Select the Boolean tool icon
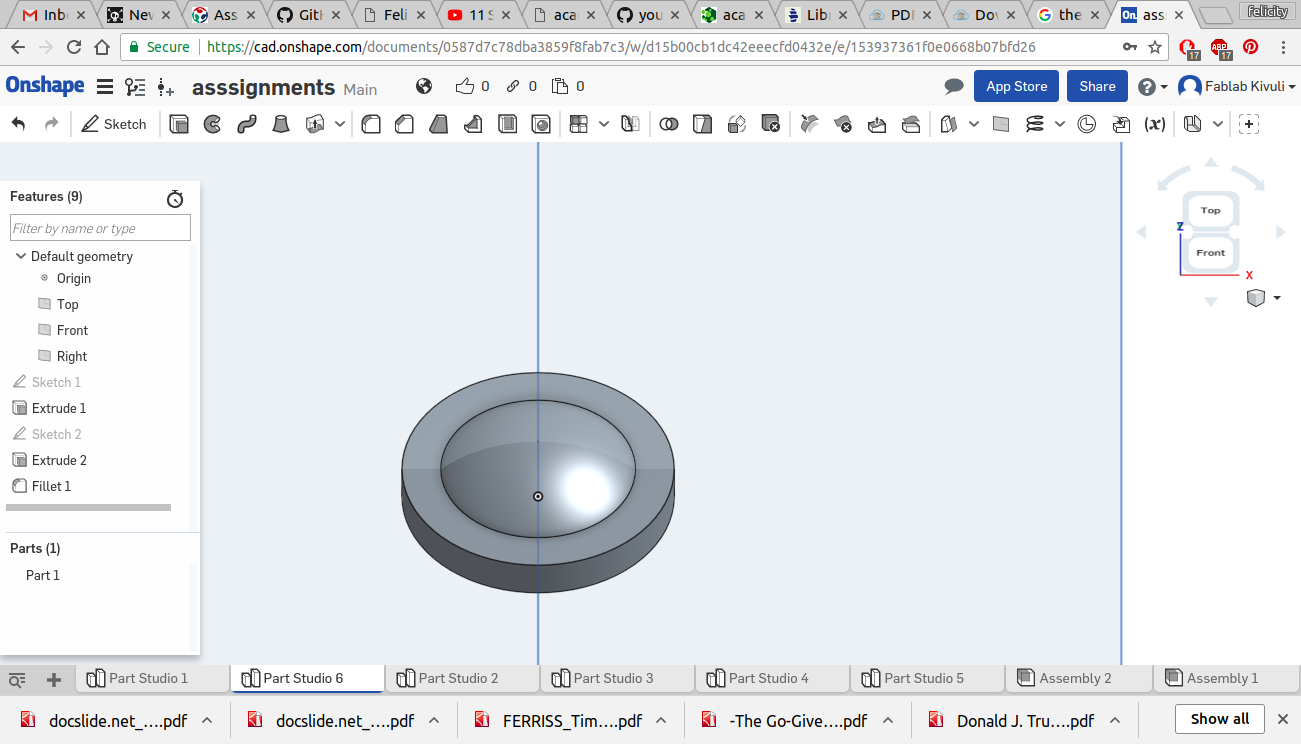The image size is (1301, 744). (x=669, y=124)
